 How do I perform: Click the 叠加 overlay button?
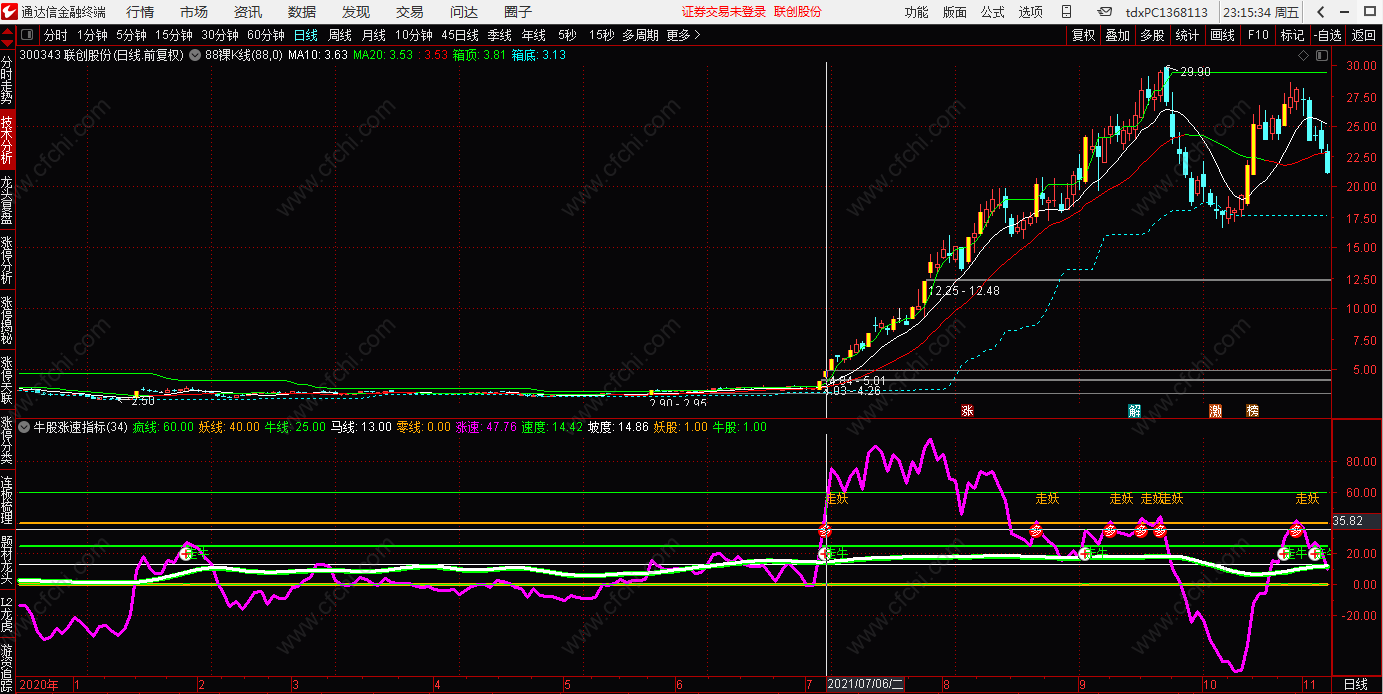tap(1117, 35)
